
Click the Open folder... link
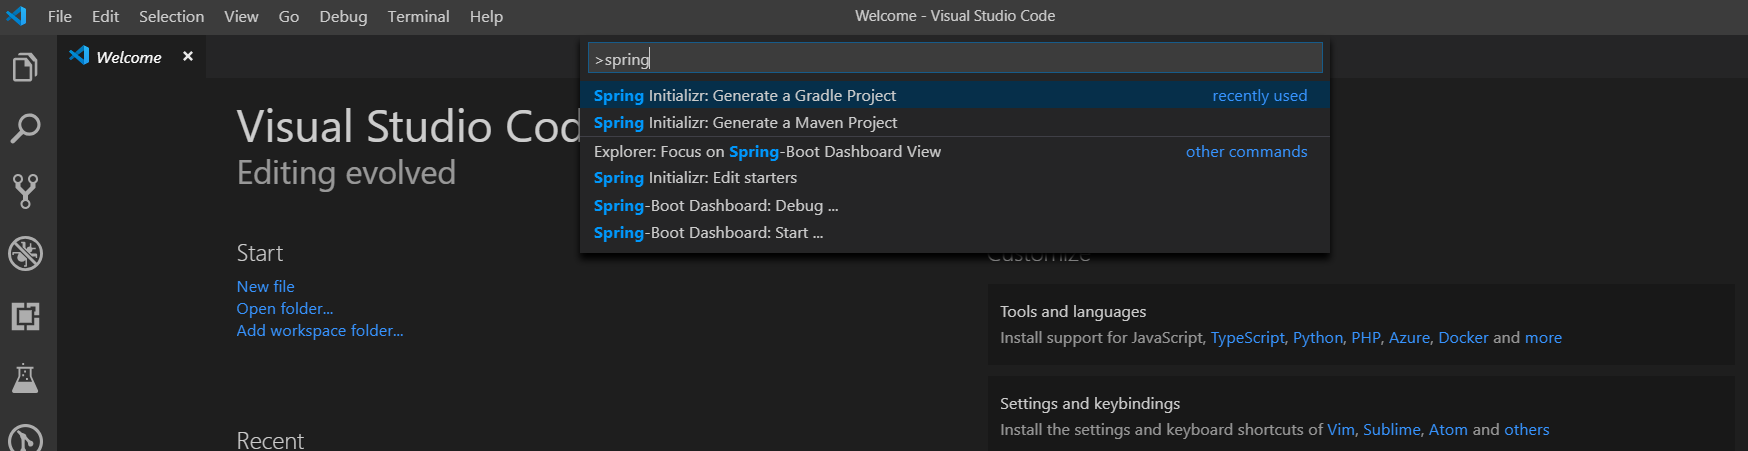[x=284, y=308]
